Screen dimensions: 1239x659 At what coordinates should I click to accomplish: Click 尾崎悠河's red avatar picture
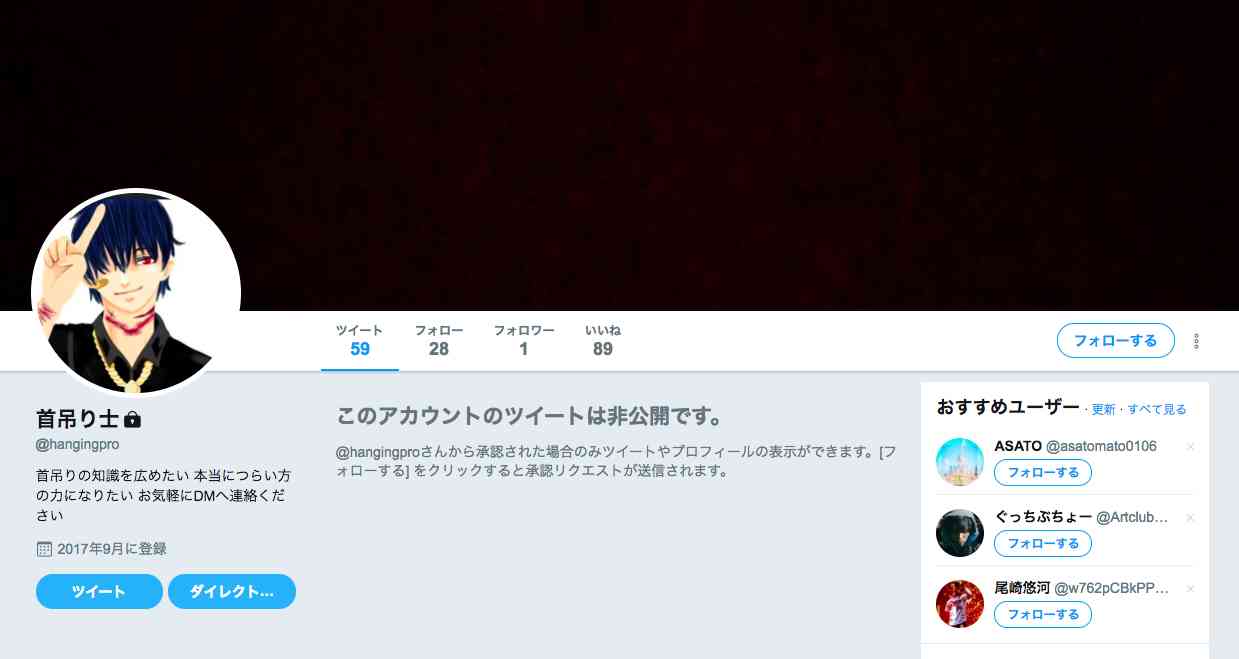(960, 604)
